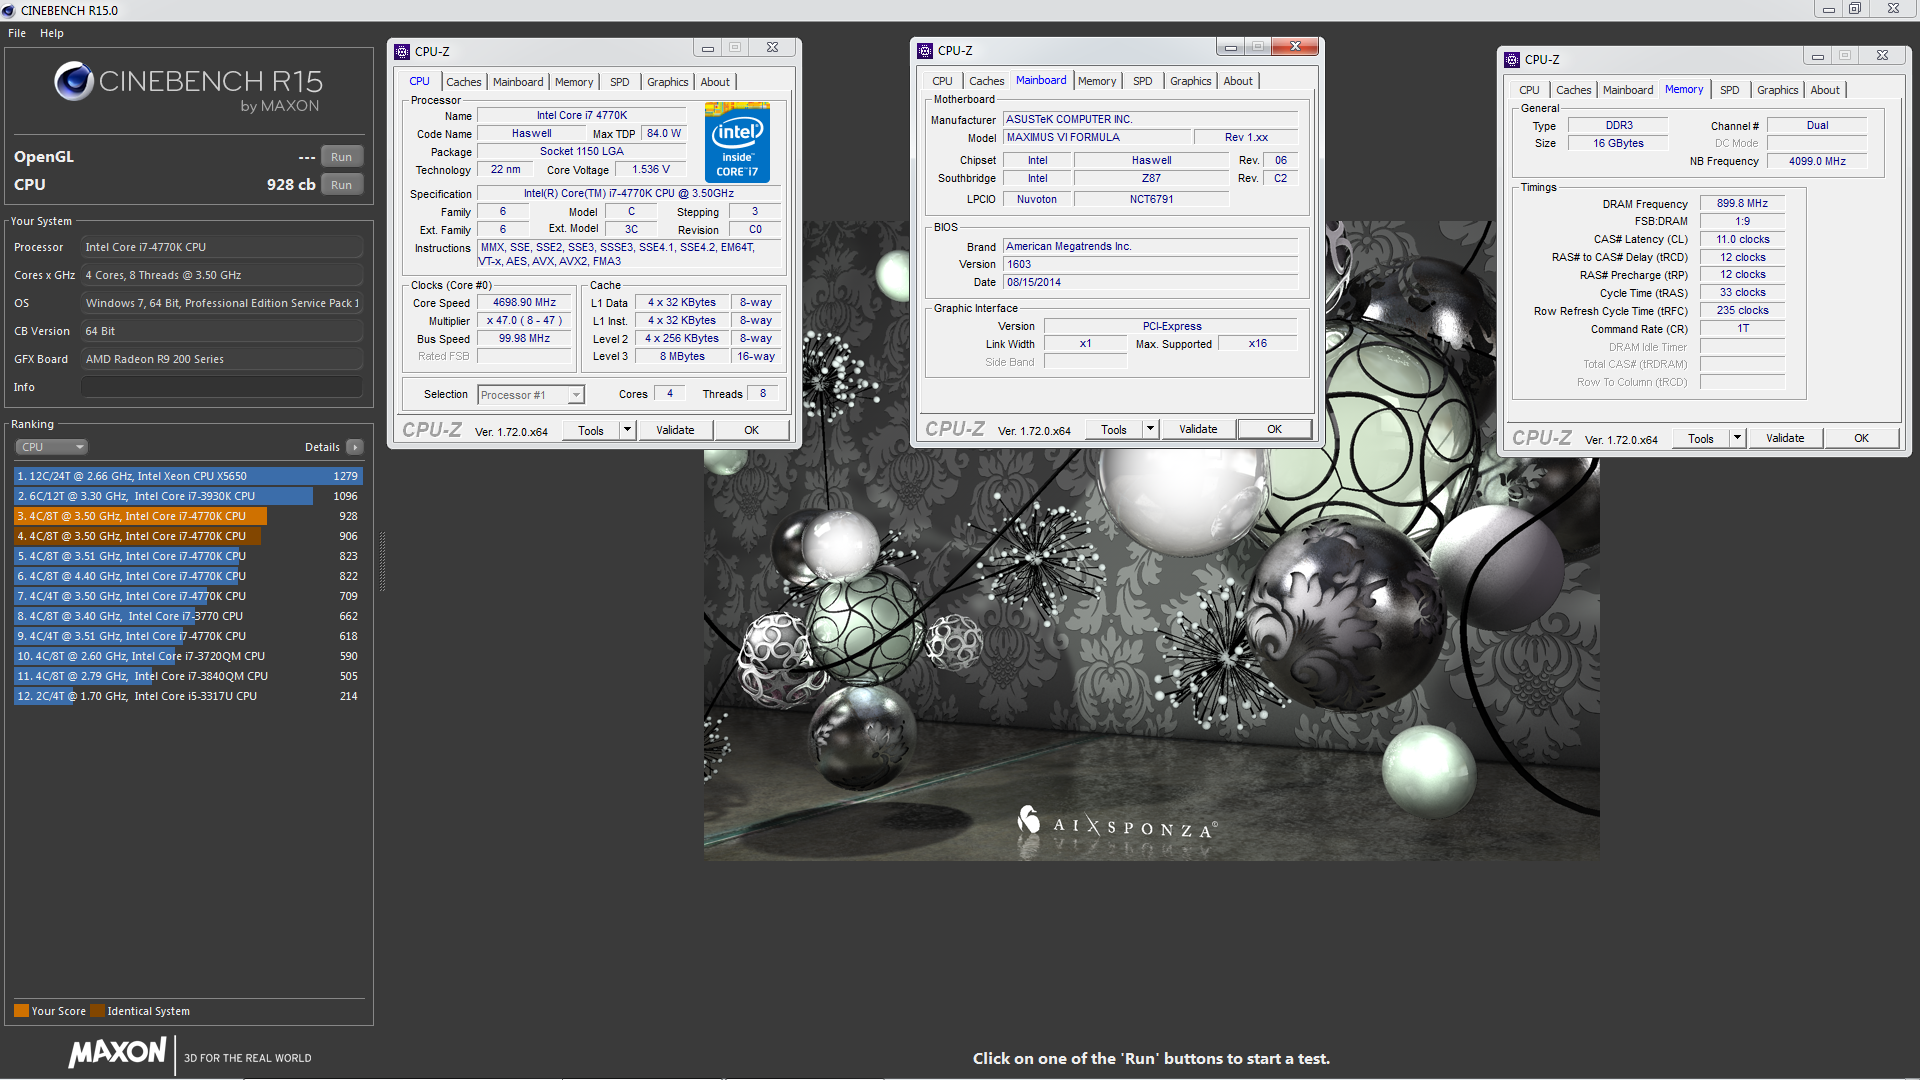Open Mainboard tab in Memory CPU-Z window
This screenshot has height=1080, width=1920.
coord(1628,90)
